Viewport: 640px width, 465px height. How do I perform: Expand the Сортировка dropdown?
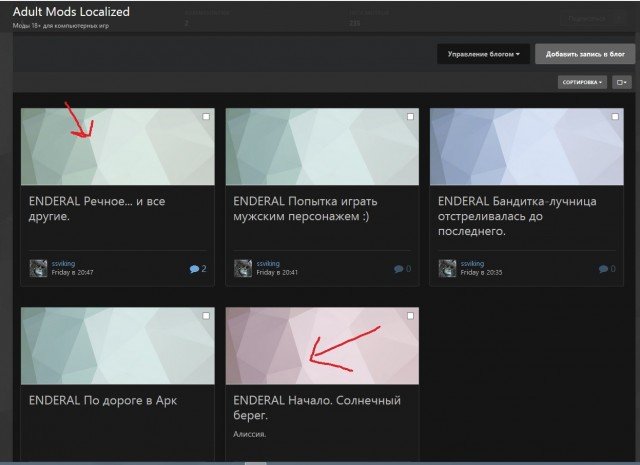[x=581, y=82]
